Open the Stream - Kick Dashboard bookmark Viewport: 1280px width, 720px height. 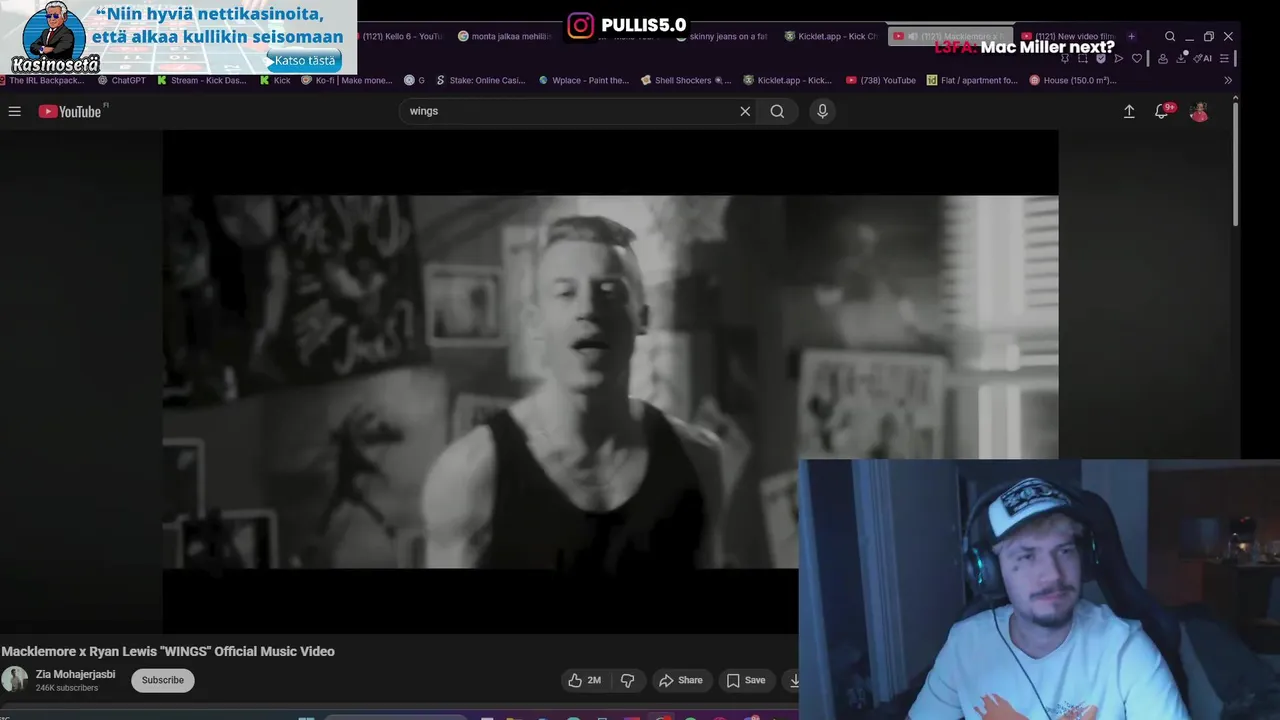click(x=202, y=80)
